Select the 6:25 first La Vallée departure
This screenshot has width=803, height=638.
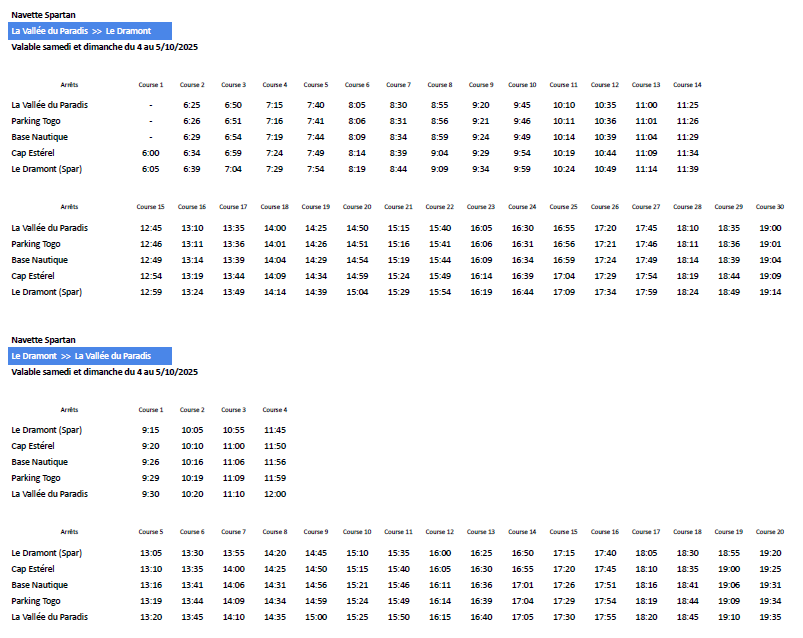click(x=192, y=105)
